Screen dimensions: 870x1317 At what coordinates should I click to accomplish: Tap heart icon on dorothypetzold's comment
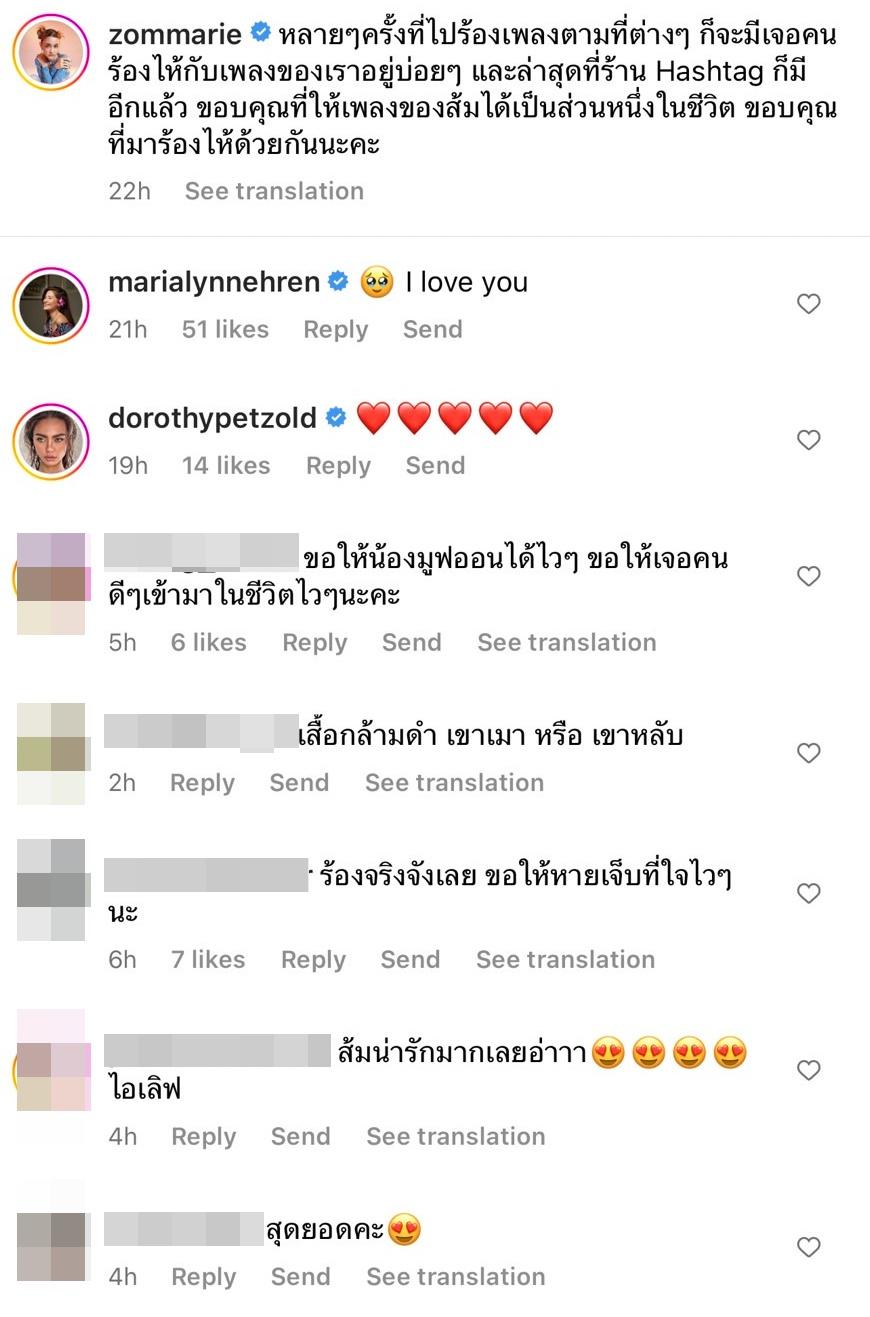(808, 440)
